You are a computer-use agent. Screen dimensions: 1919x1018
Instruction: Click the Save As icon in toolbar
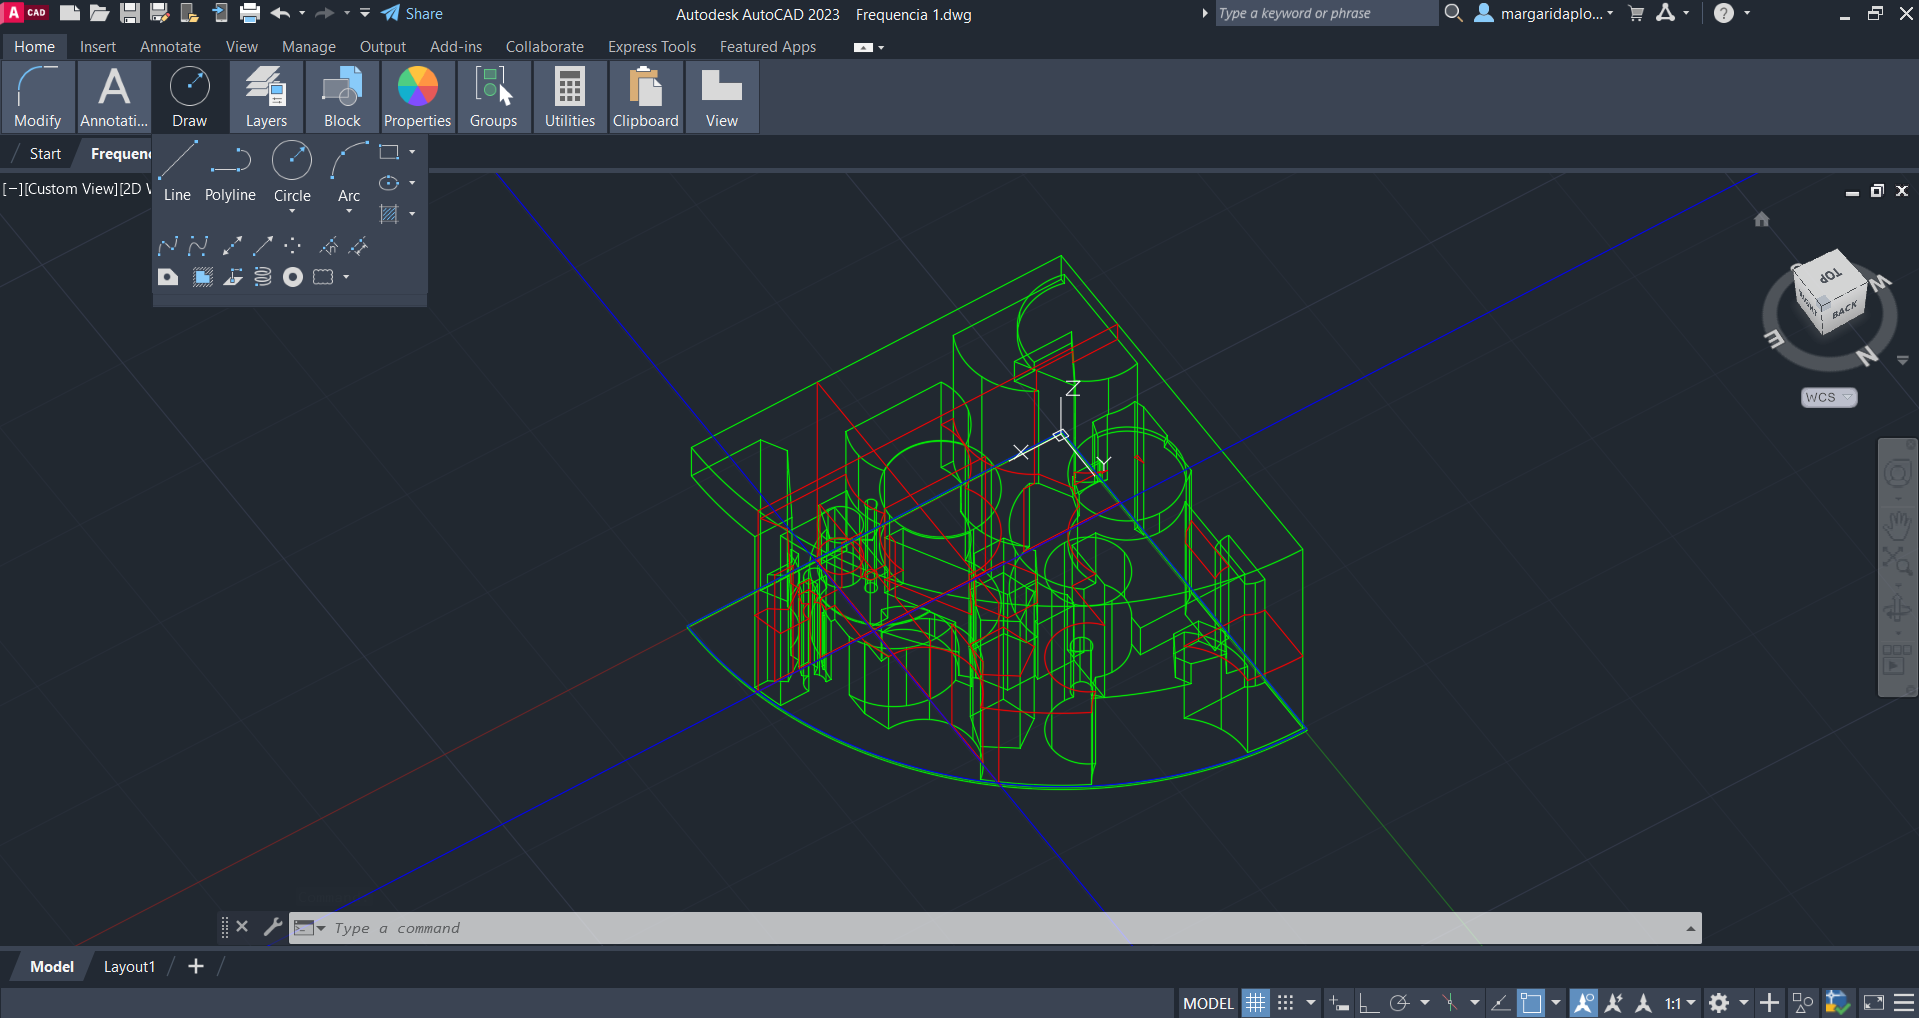point(159,13)
